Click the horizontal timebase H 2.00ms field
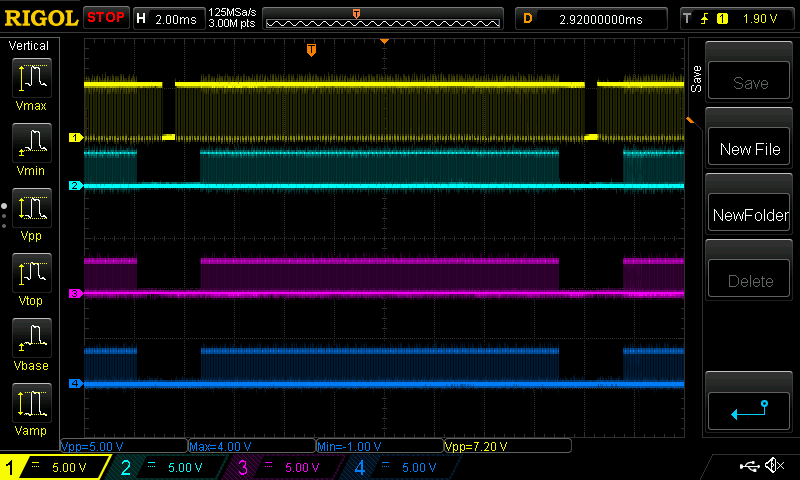The image size is (800, 480). pos(169,19)
